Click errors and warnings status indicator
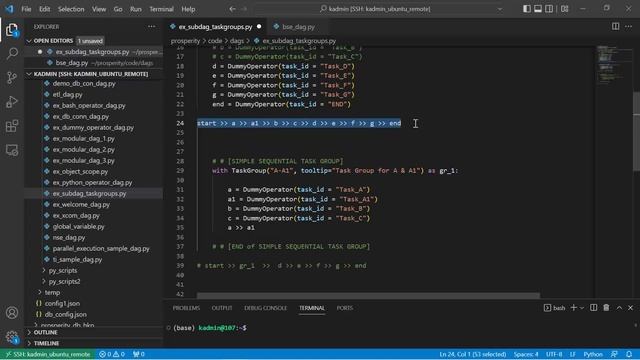This screenshot has height=360, width=640. [112, 354]
